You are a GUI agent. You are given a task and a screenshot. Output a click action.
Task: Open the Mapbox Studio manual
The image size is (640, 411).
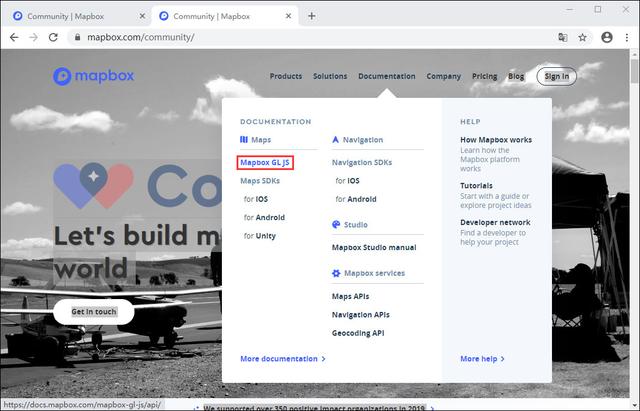[x=374, y=247]
